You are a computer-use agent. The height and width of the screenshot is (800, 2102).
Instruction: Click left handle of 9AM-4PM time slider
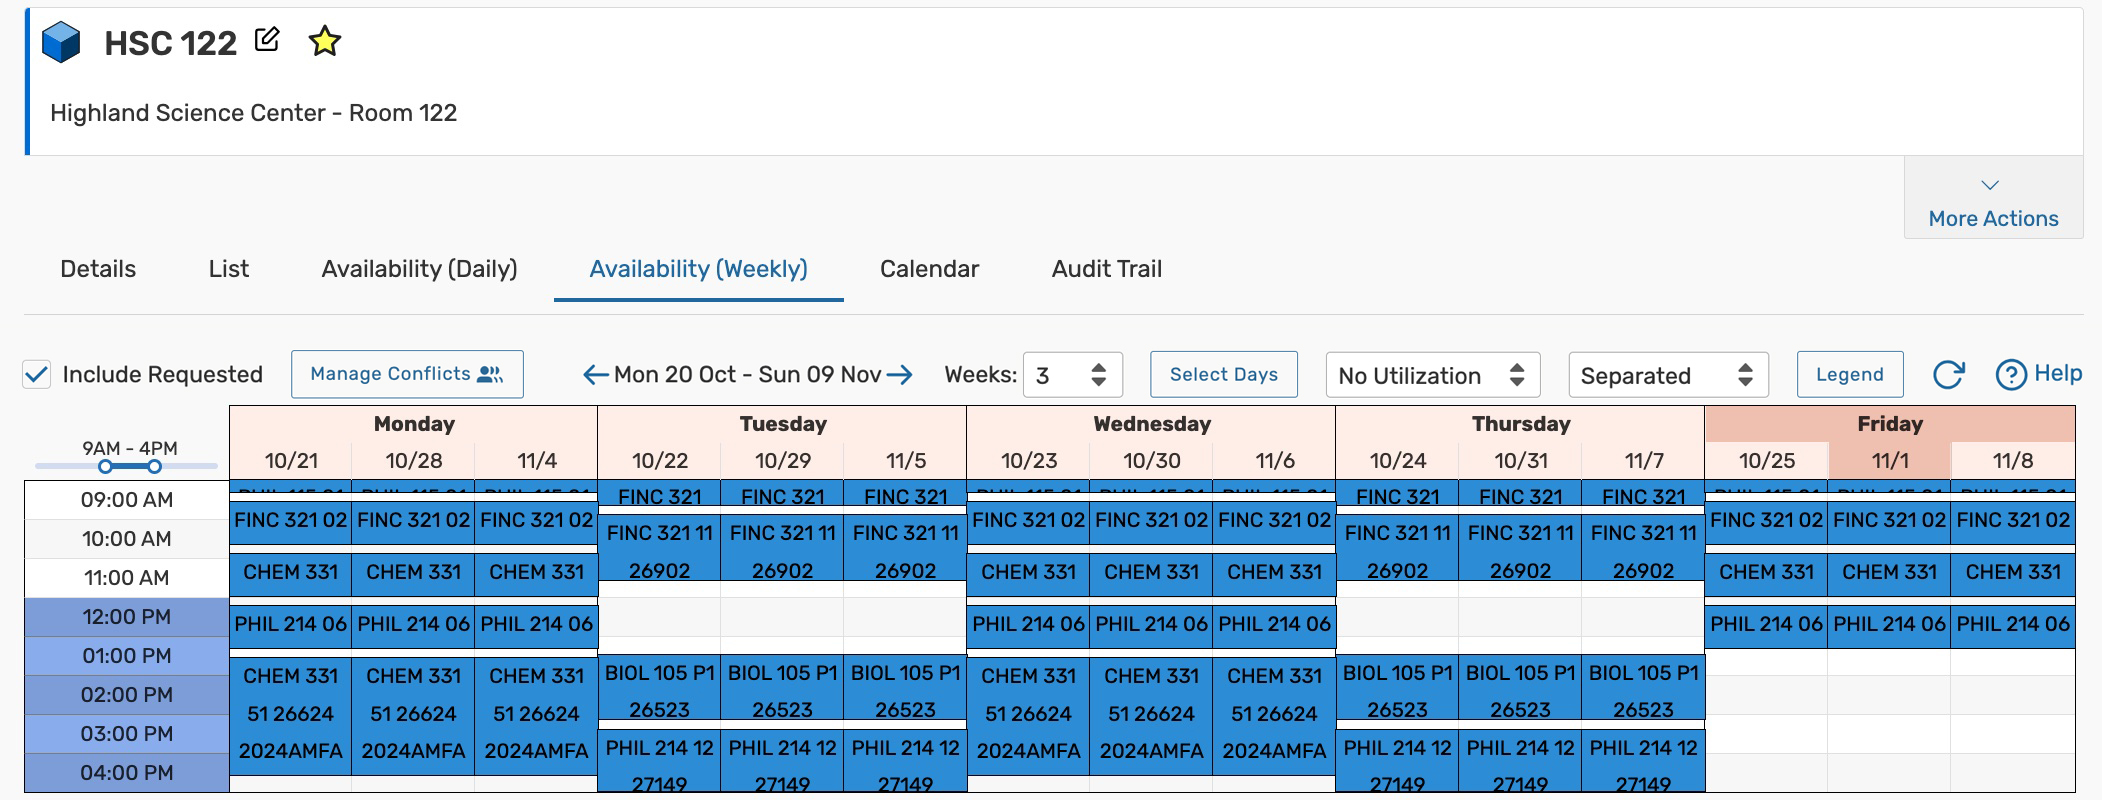[105, 466]
